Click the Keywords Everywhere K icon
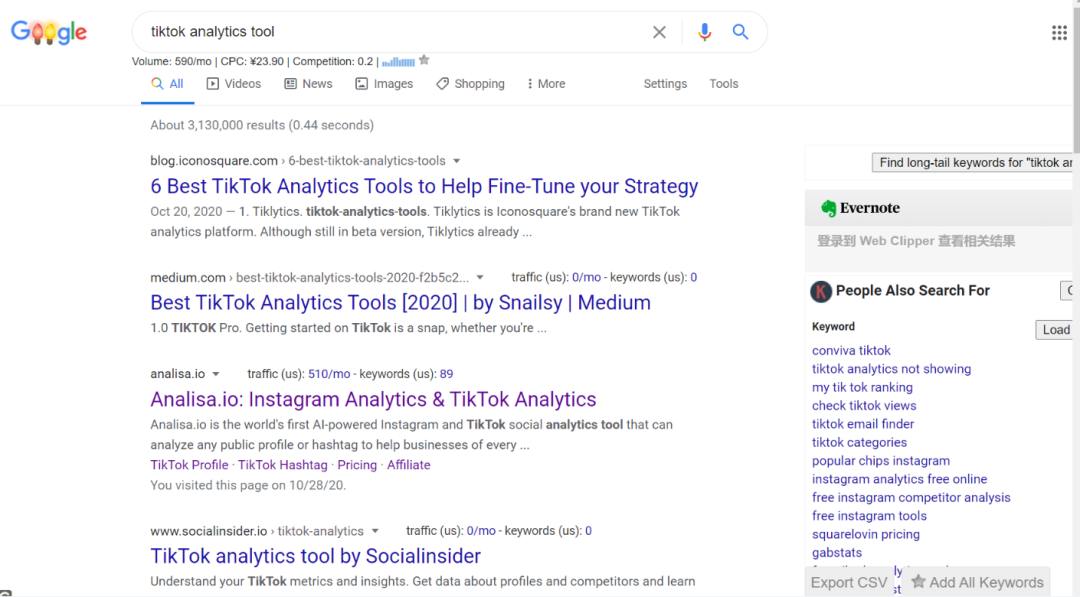The height and width of the screenshot is (597, 1080). point(820,291)
